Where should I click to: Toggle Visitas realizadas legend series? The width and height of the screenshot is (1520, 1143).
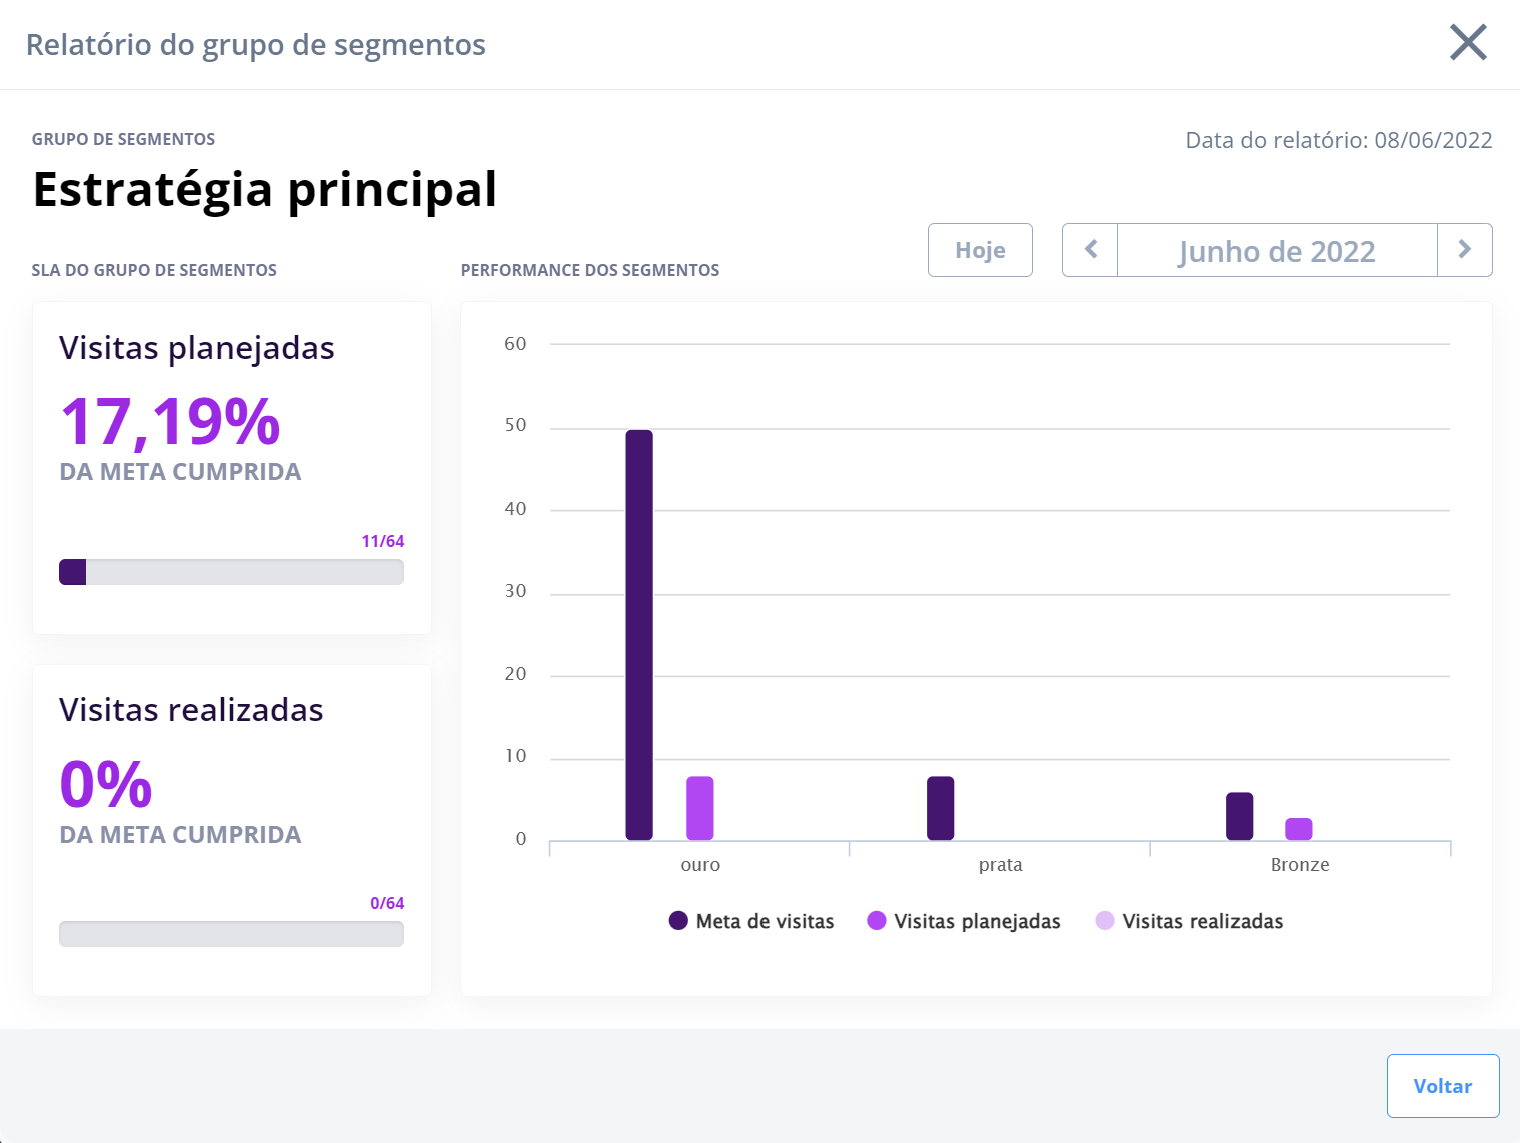coord(1190,921)
